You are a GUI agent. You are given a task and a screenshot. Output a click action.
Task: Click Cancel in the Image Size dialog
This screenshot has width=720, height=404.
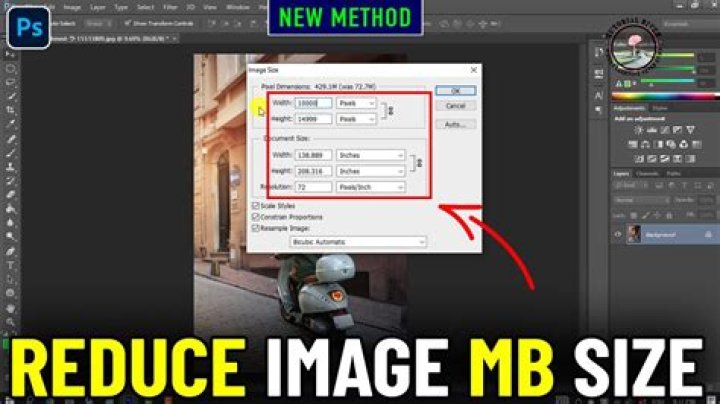click(x=455, y=105)
